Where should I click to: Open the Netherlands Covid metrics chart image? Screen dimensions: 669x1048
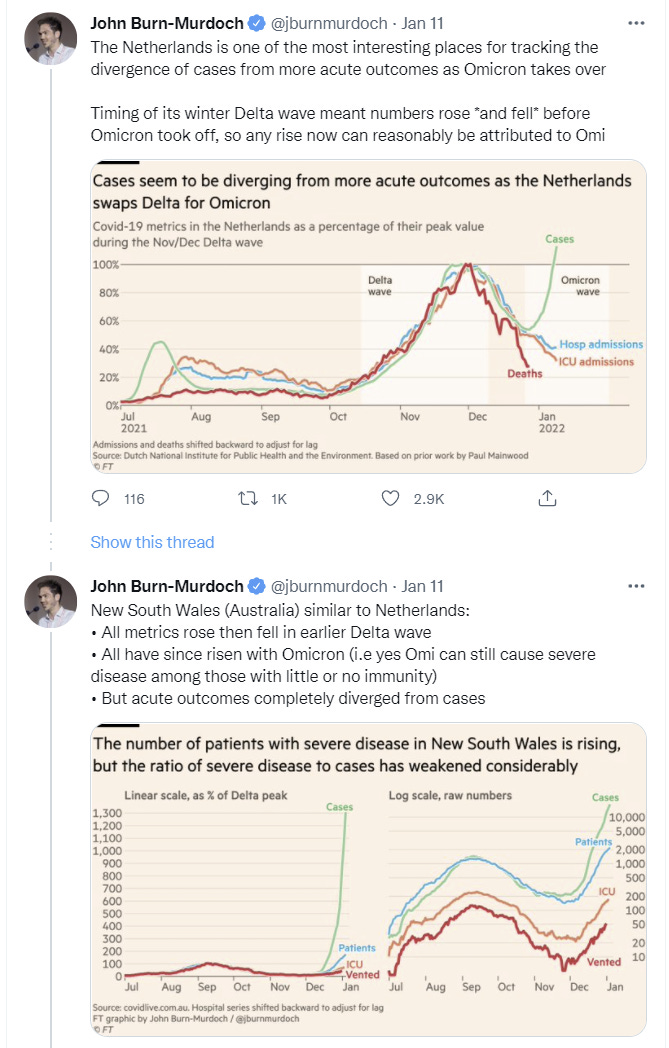point(368,317)
